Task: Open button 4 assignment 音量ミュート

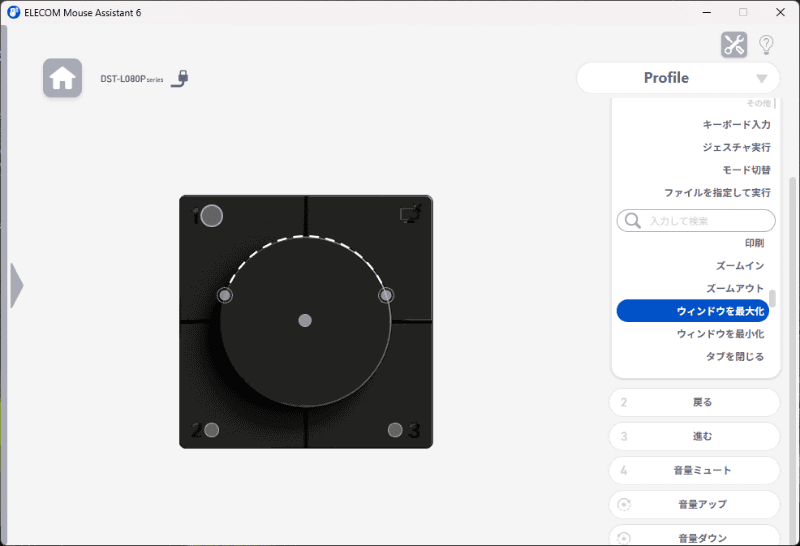Action: tap(694, 470)
